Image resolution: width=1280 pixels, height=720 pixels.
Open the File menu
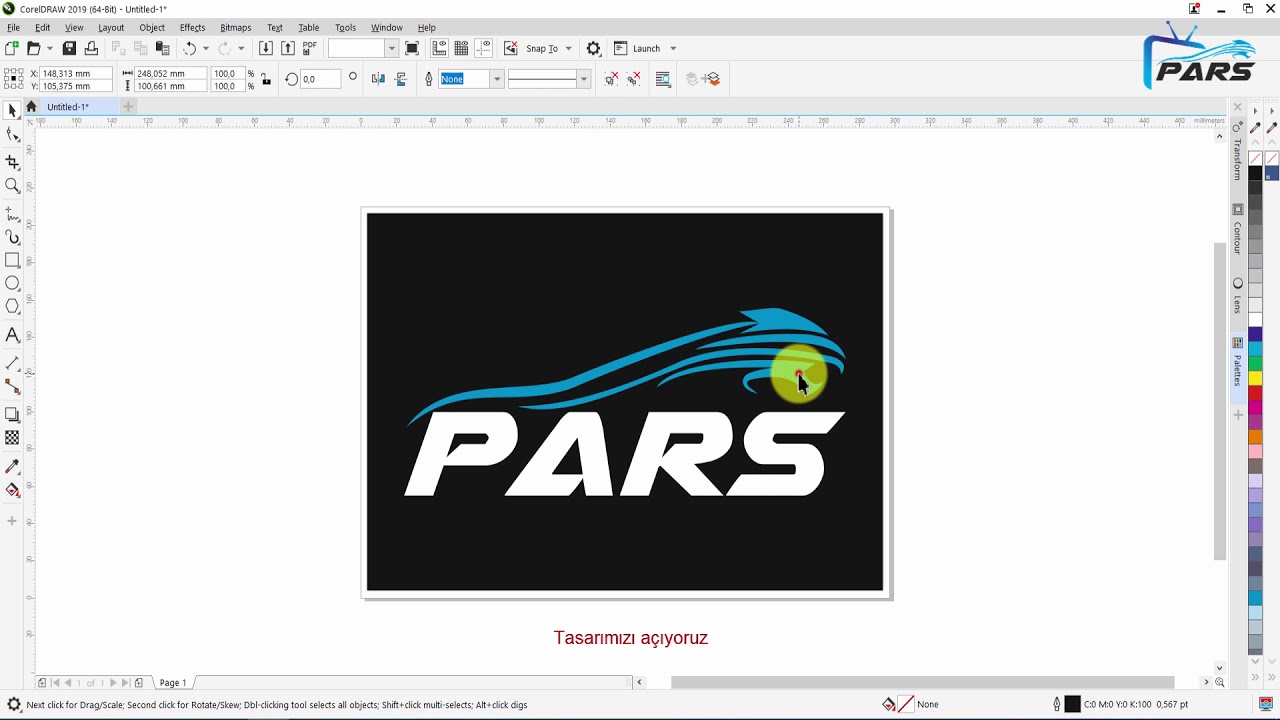[x=14, y=28]
